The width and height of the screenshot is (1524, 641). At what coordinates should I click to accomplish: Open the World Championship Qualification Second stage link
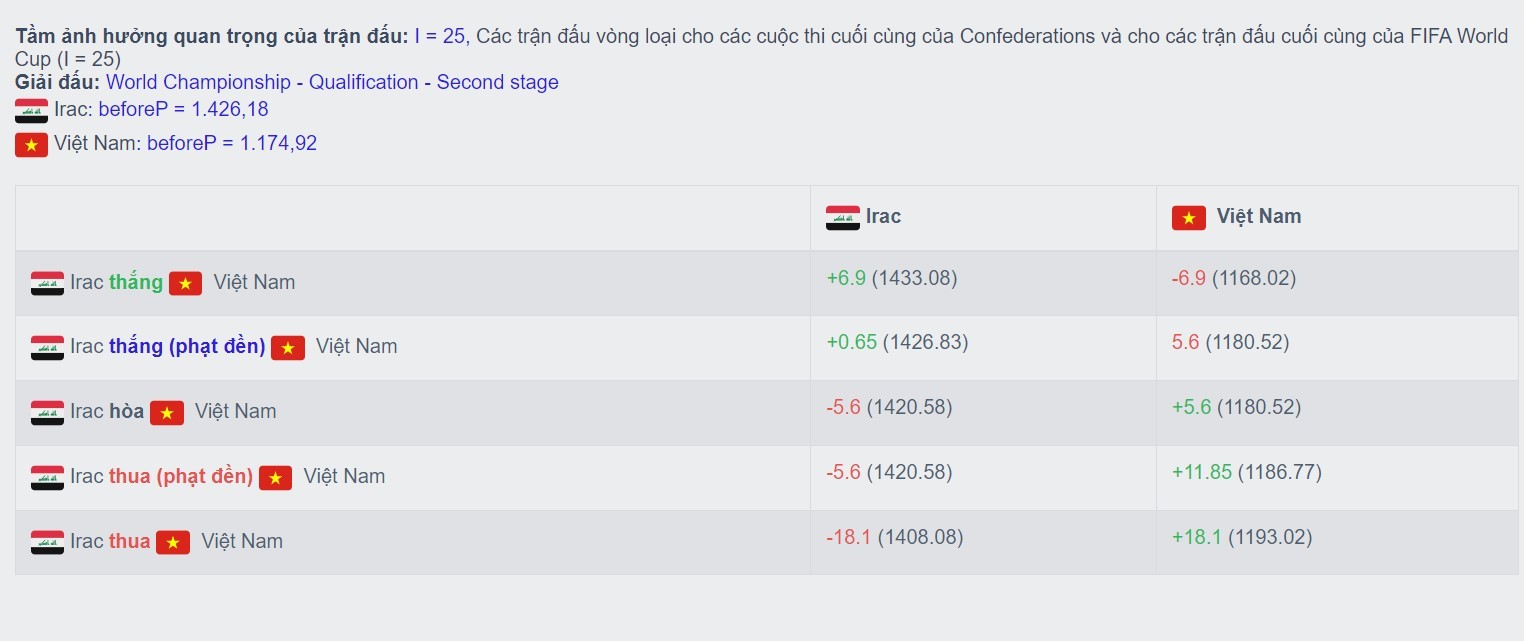coord(332,82)
